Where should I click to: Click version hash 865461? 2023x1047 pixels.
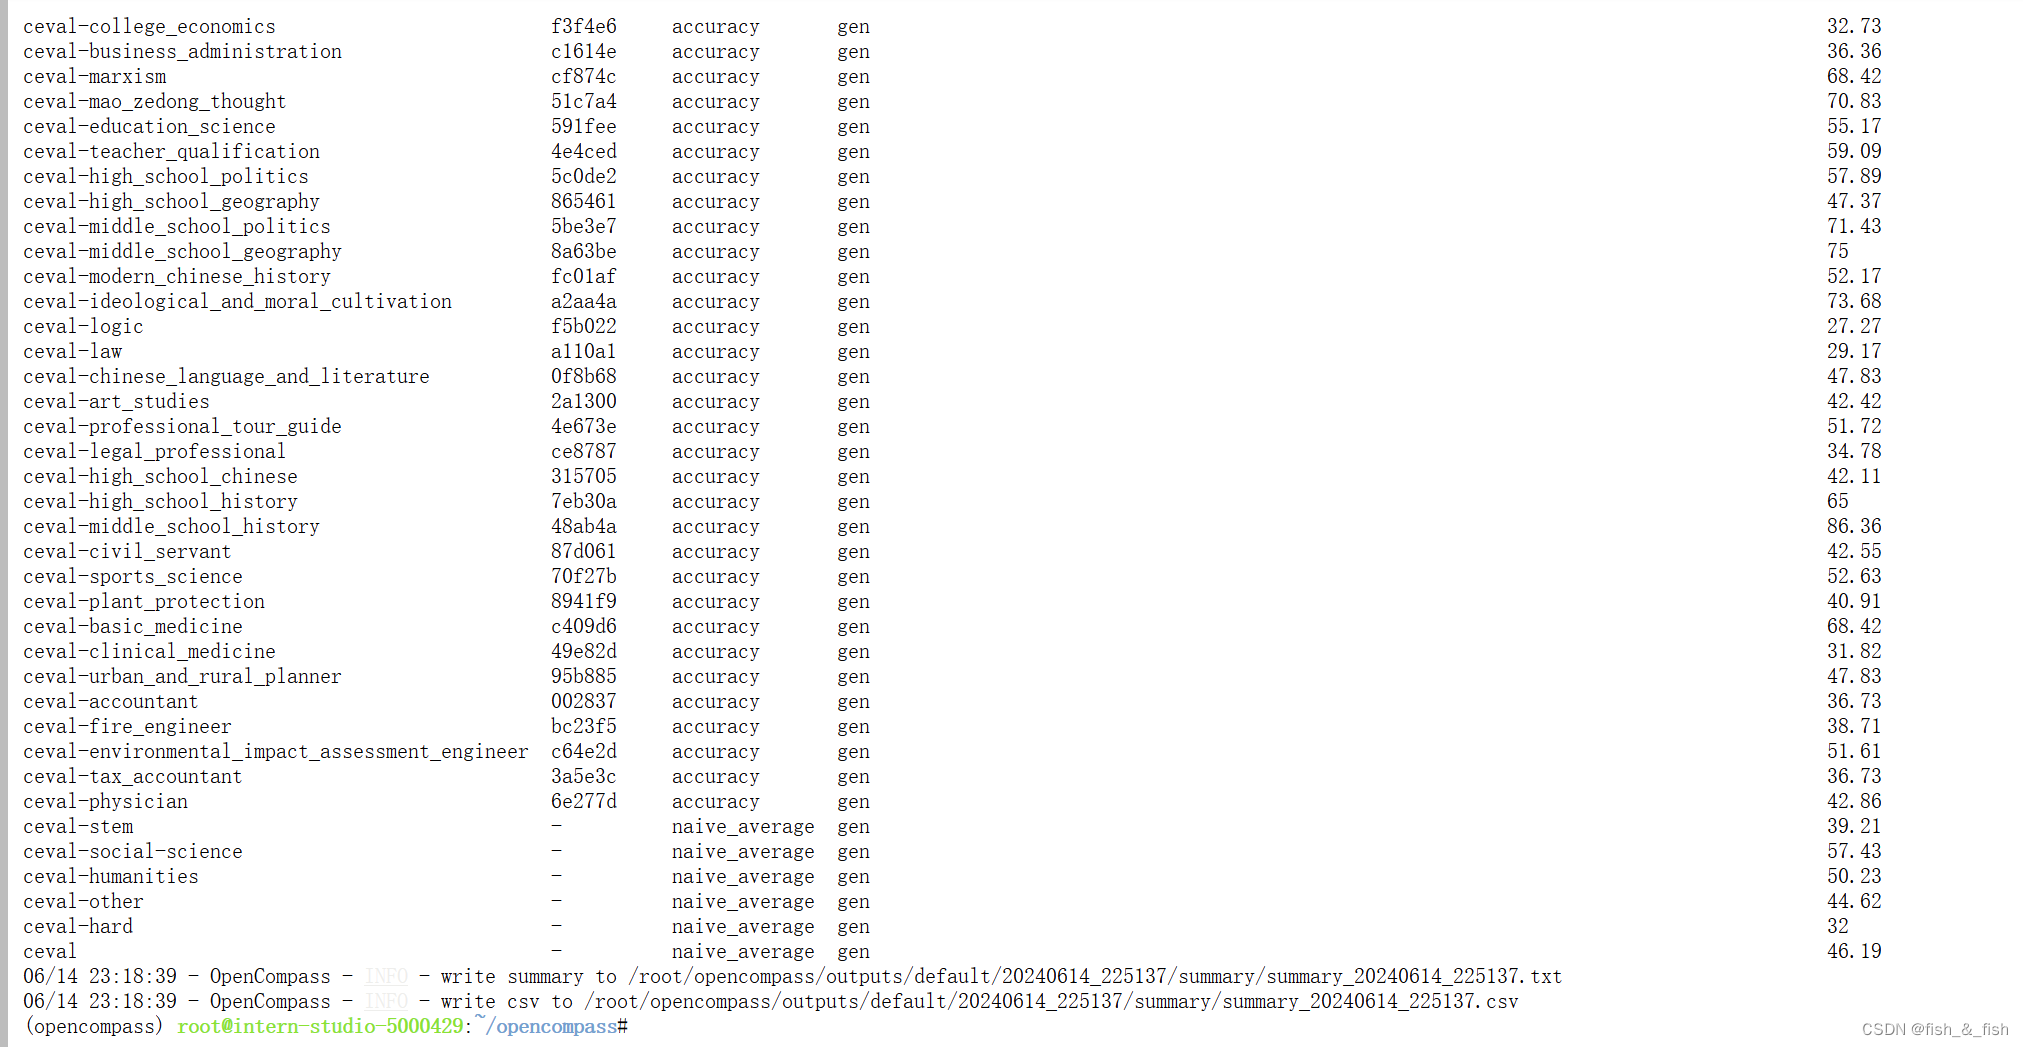point(584,202)
